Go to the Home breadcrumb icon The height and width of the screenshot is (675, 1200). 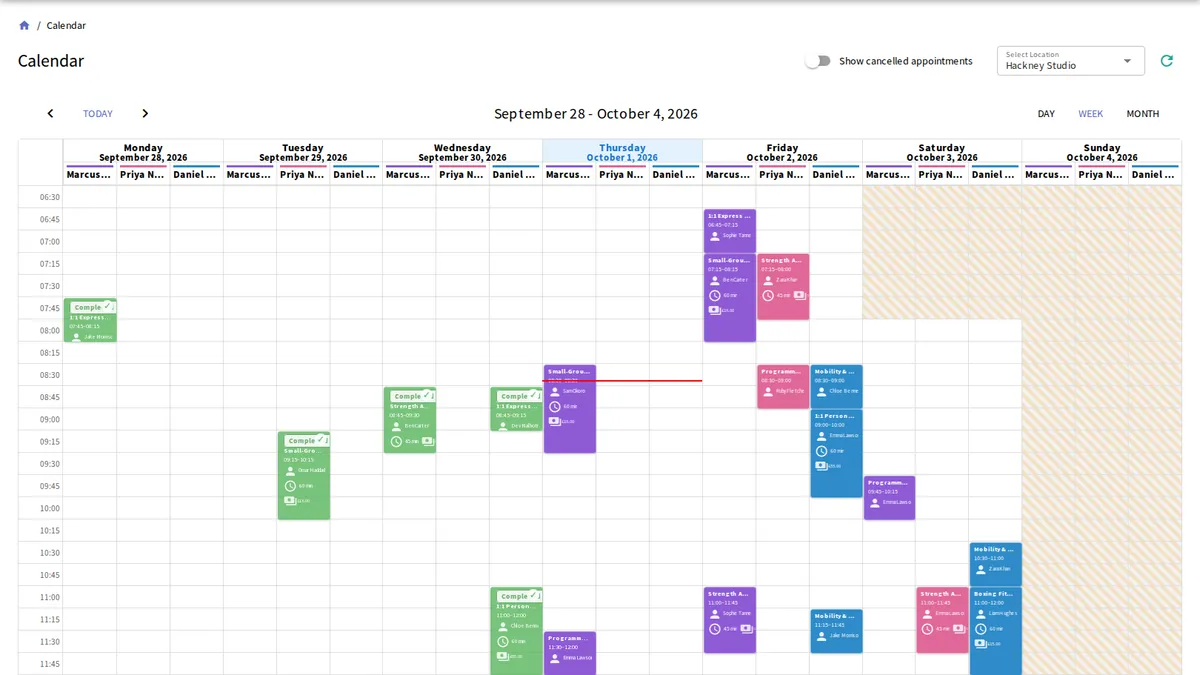[24, 25]
